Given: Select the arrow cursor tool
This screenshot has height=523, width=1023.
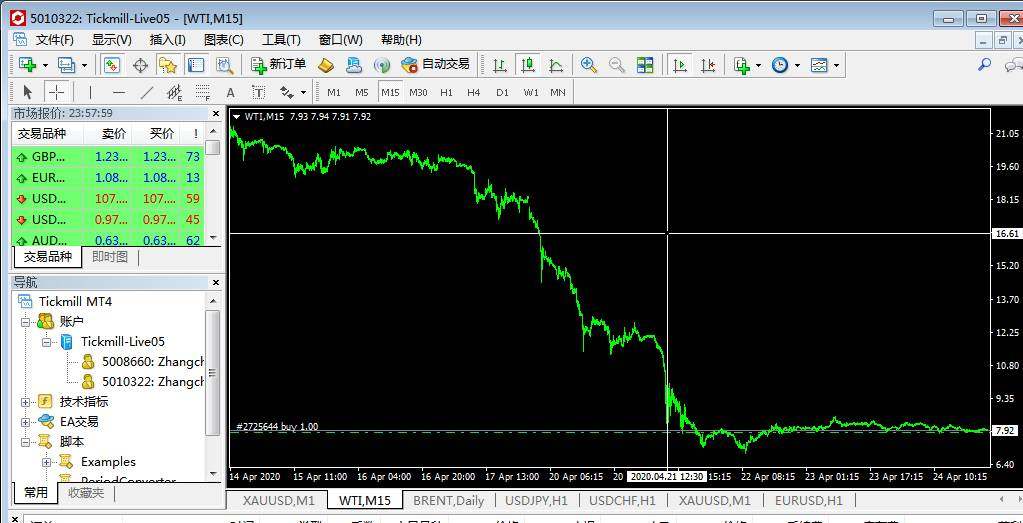Looking at the screenshot, I should coord(27,92).
